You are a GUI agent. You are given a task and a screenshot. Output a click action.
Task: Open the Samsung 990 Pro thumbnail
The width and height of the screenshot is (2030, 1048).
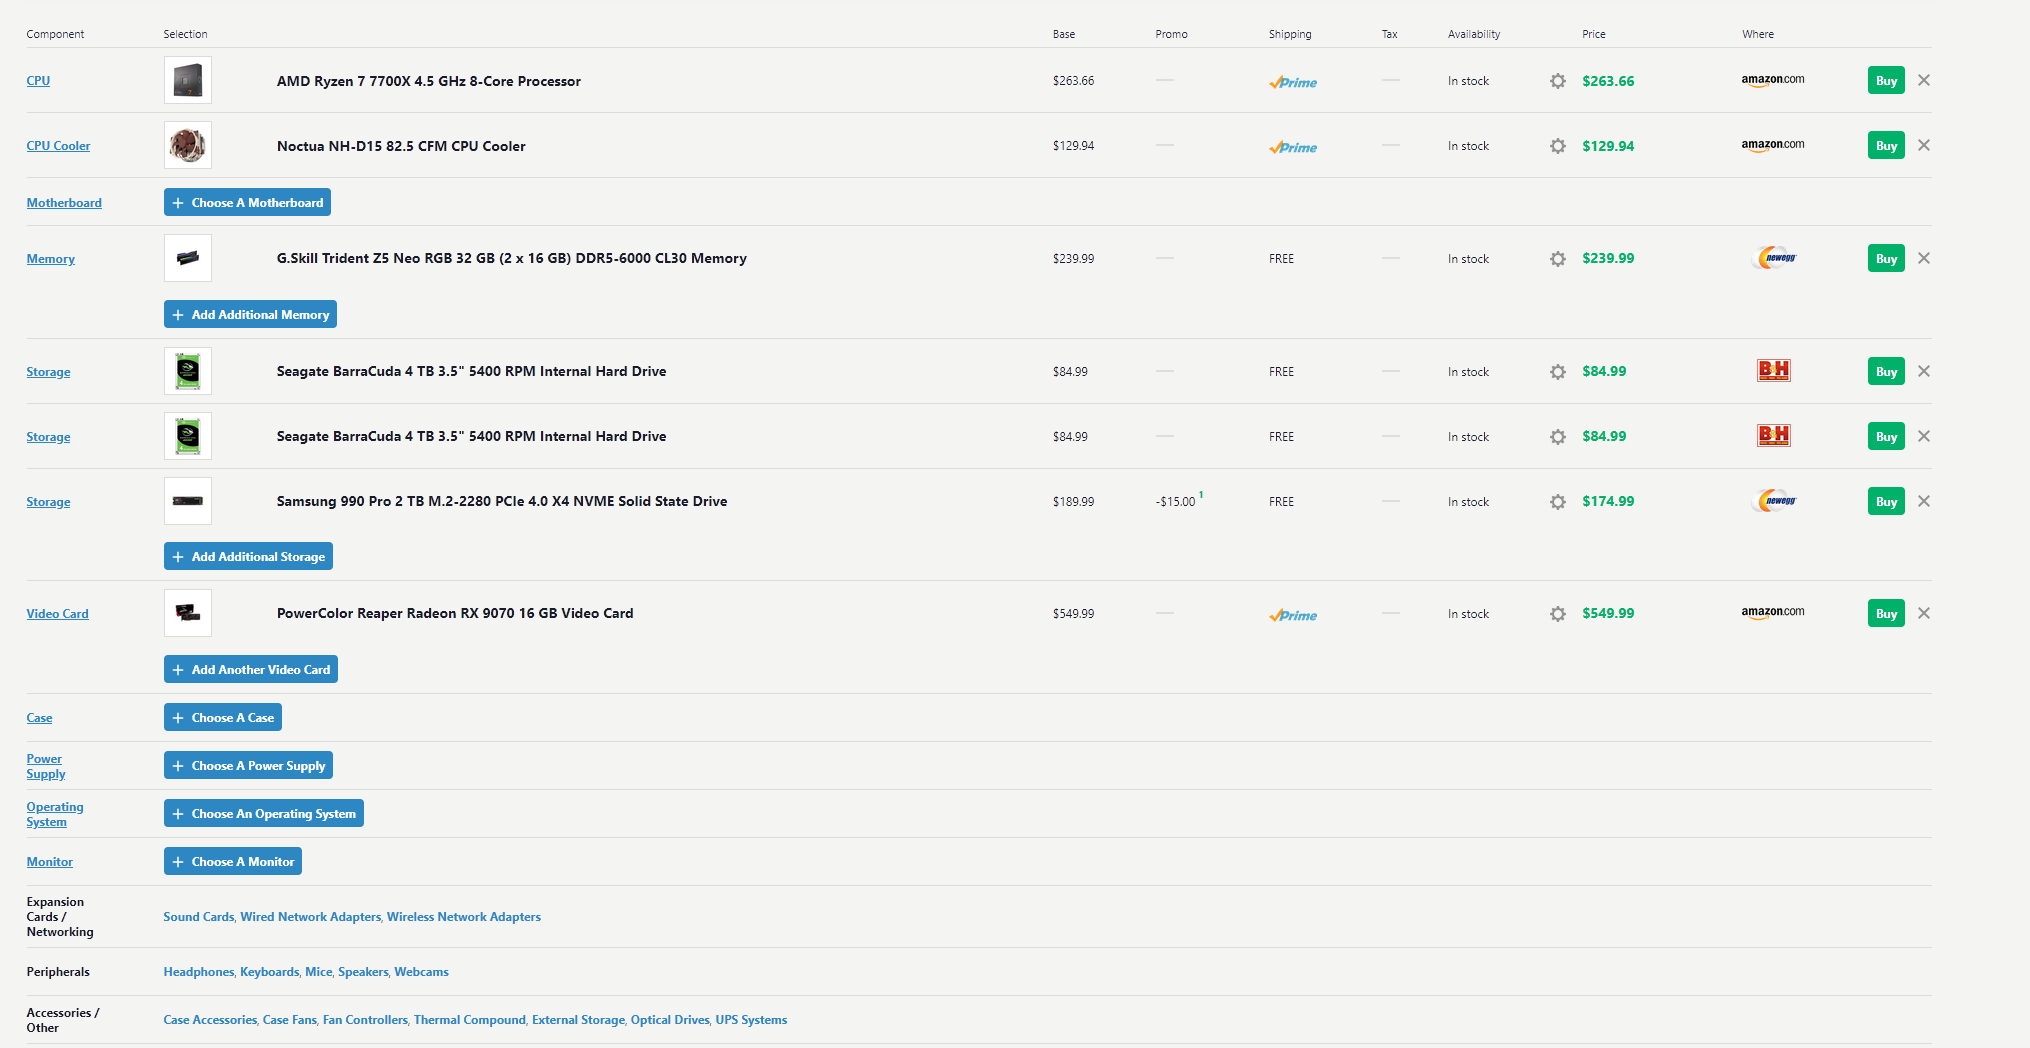(x=188, y=501)
